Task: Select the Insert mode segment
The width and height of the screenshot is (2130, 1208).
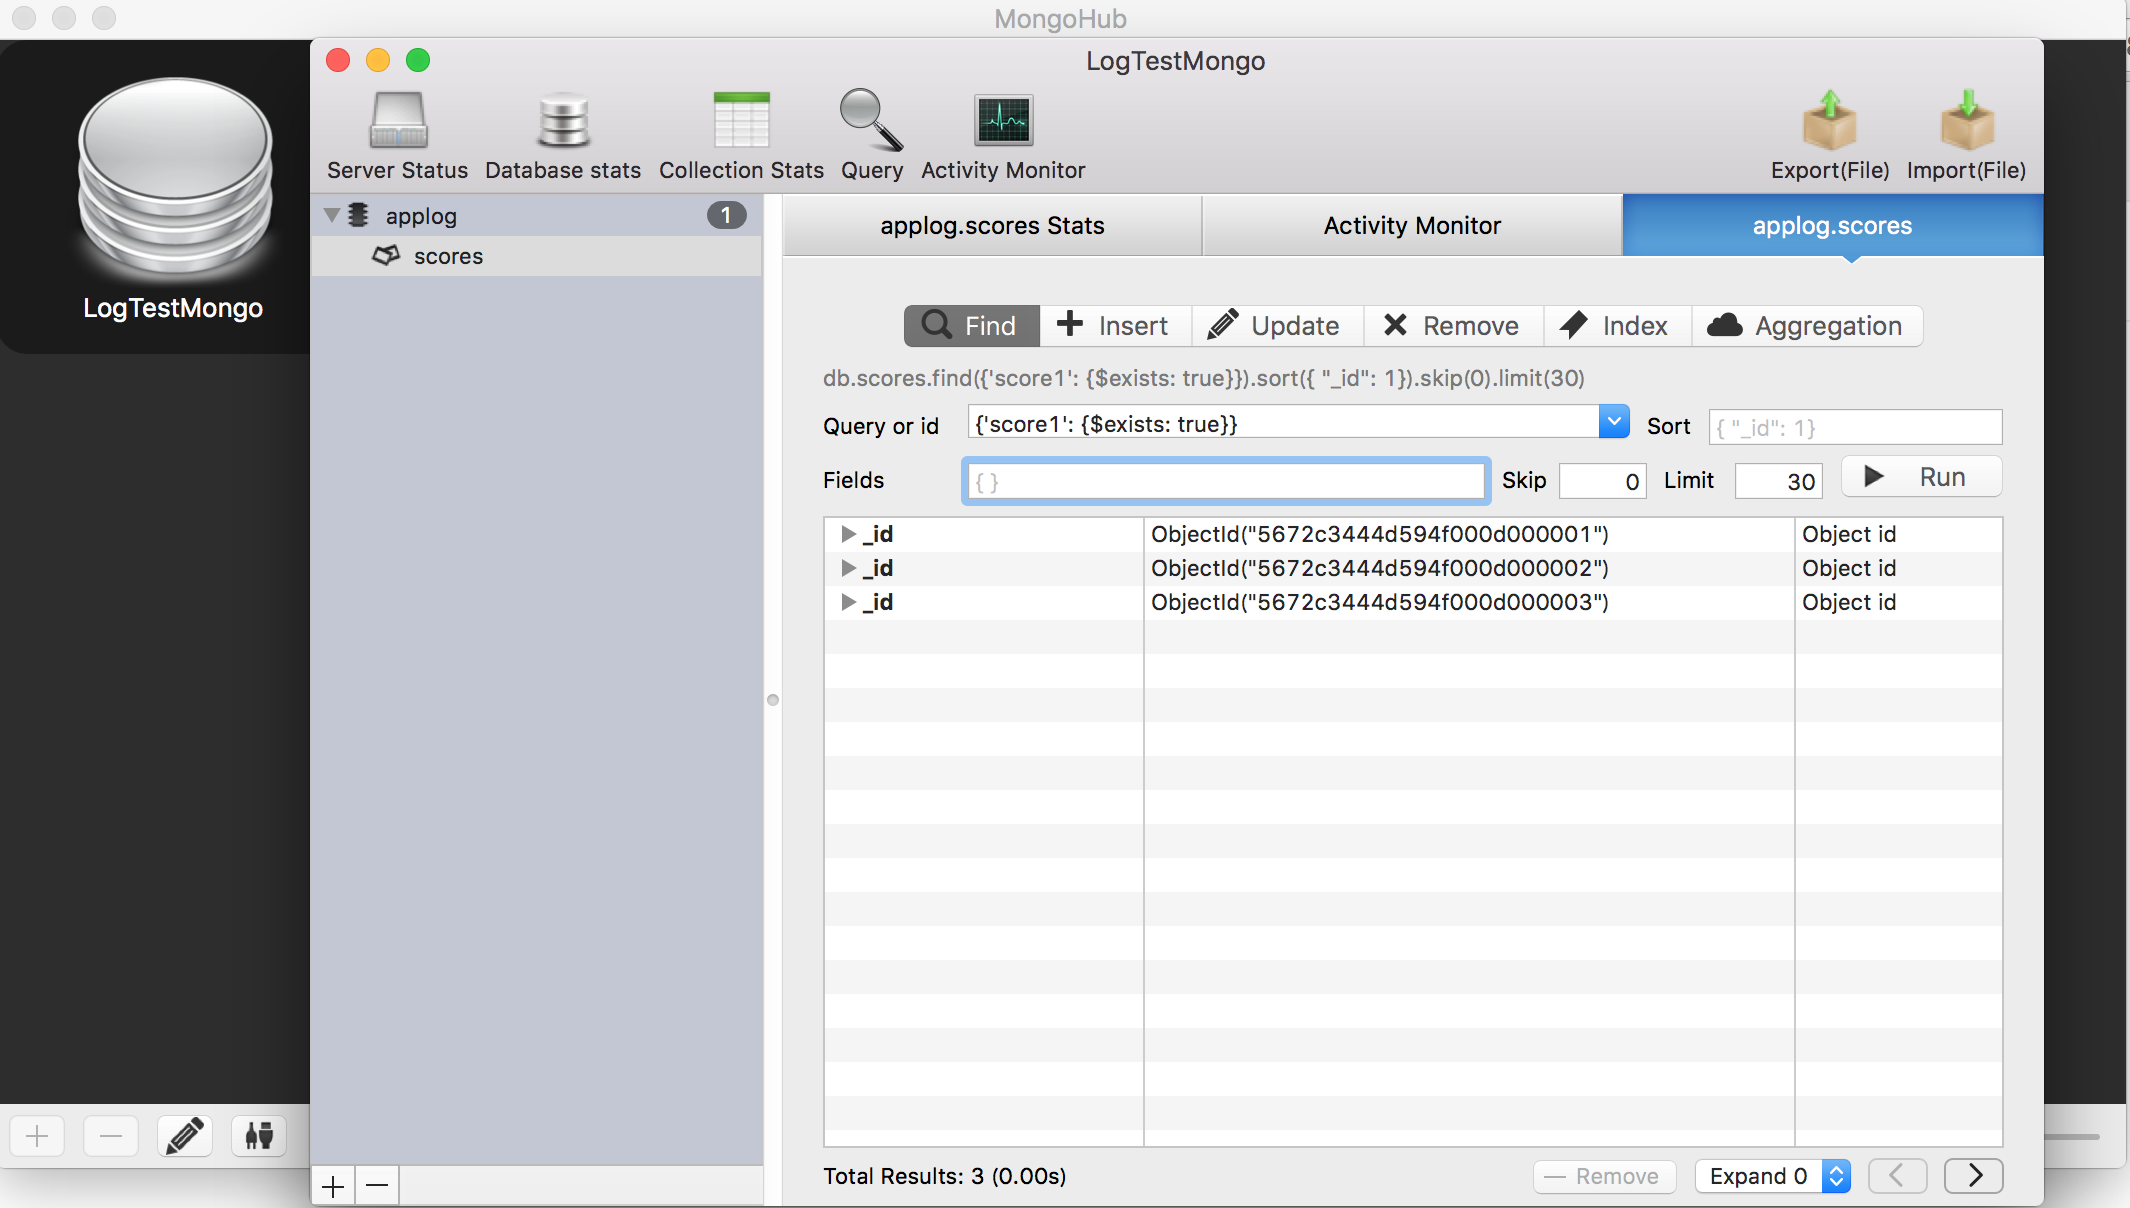Action: (x=1115, y=326)
